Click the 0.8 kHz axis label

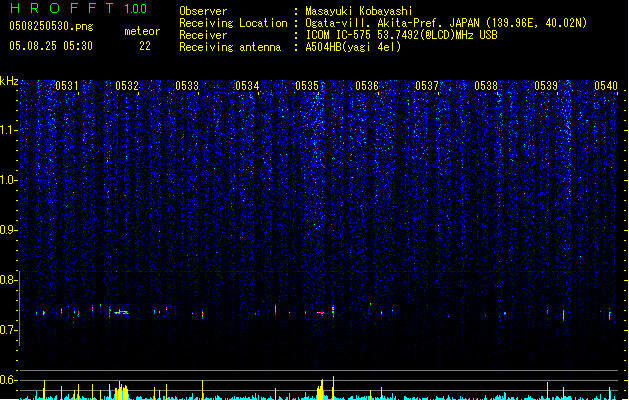point(8,280)
